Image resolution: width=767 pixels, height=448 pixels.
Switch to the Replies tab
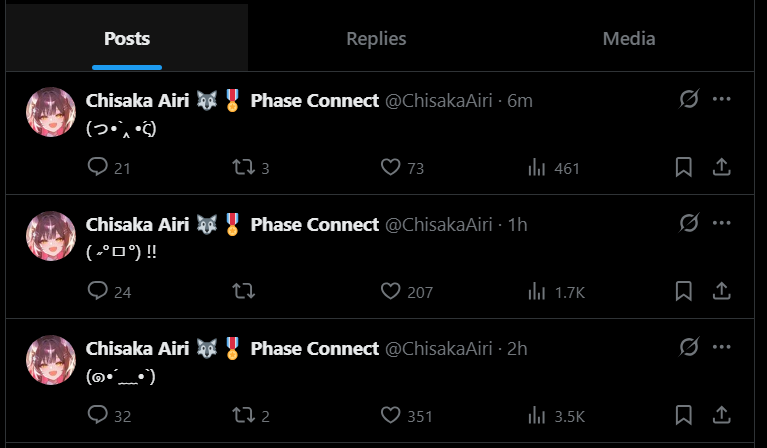click(x=376, y=39)
